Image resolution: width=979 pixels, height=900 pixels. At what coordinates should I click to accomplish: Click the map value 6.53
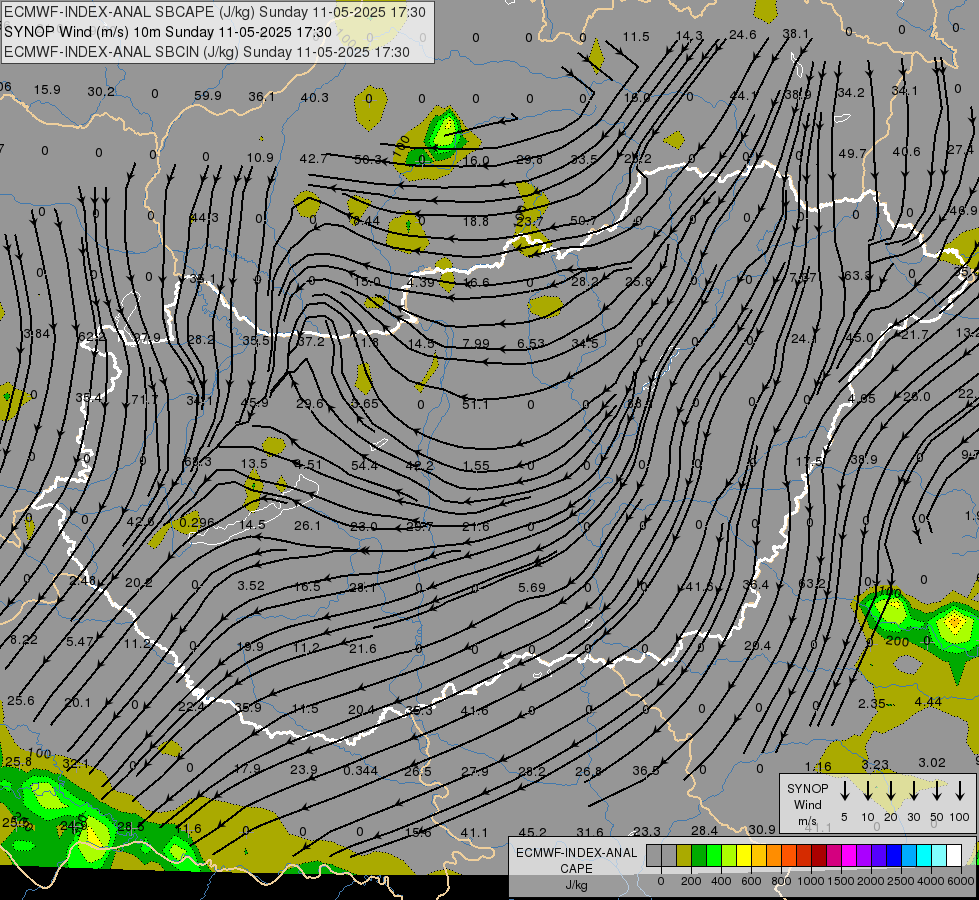pos(531,344)
